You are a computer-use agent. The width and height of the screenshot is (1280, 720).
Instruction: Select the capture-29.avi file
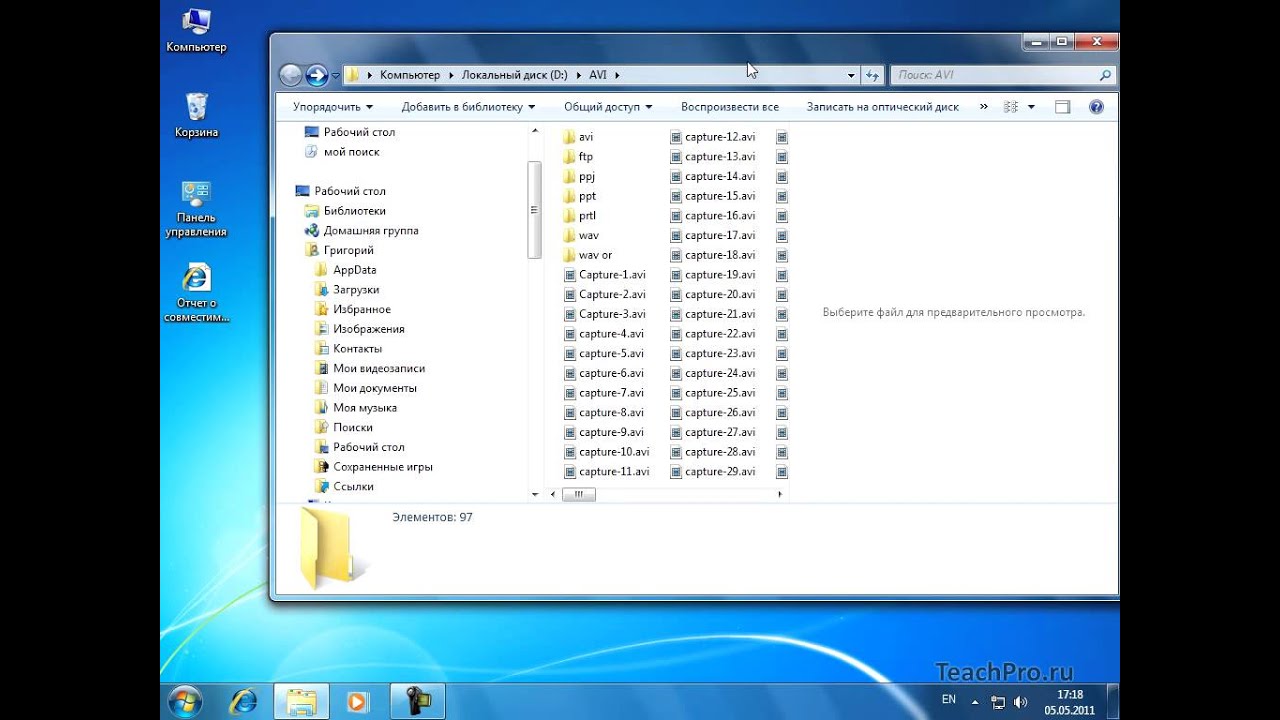click(713, 472)
